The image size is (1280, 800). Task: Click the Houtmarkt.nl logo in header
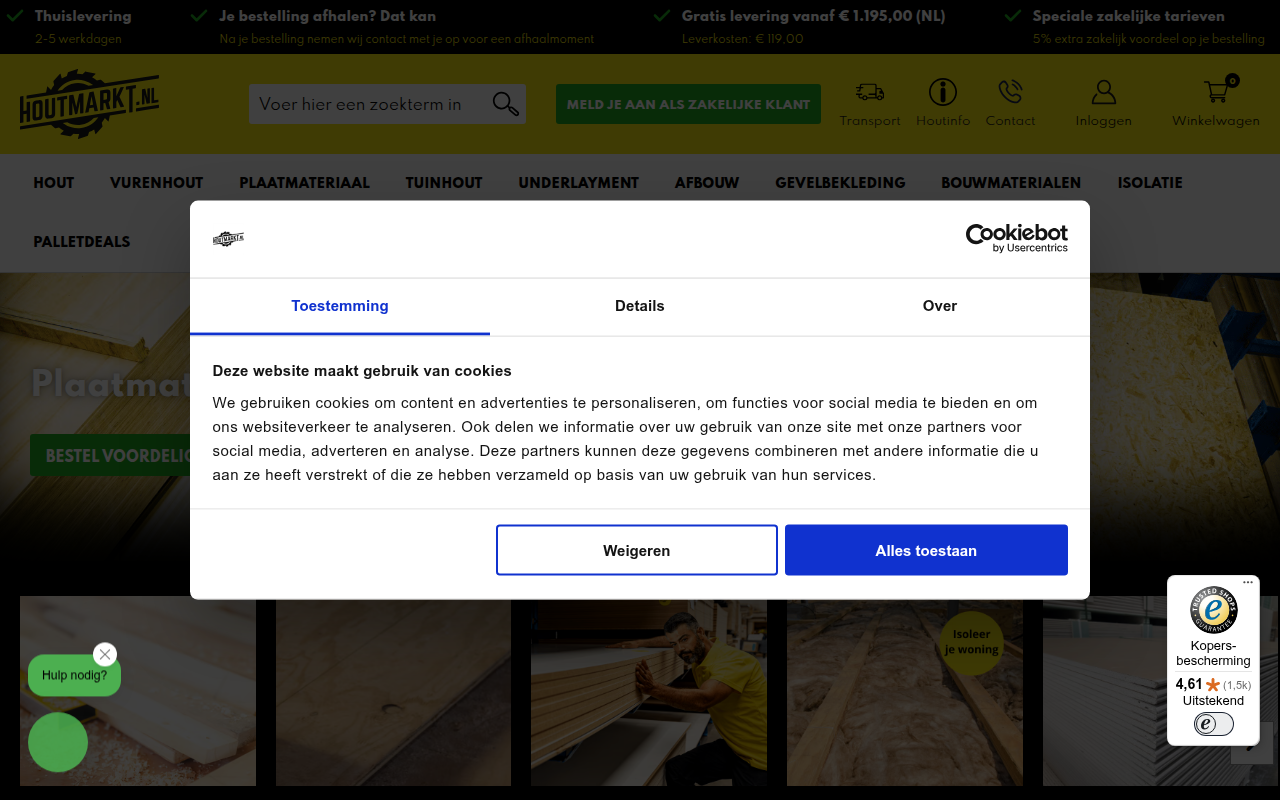point(89,104)
